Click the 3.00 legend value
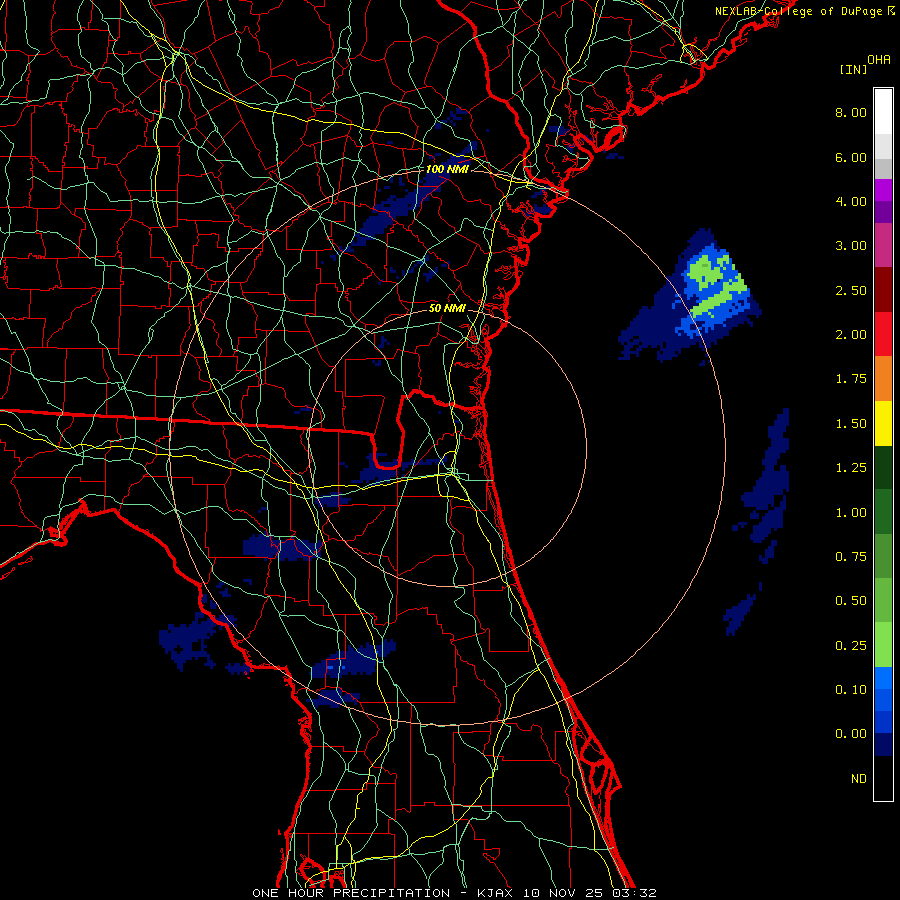The image size is (900, 900). pyautogui.click(x=851, y=246)
